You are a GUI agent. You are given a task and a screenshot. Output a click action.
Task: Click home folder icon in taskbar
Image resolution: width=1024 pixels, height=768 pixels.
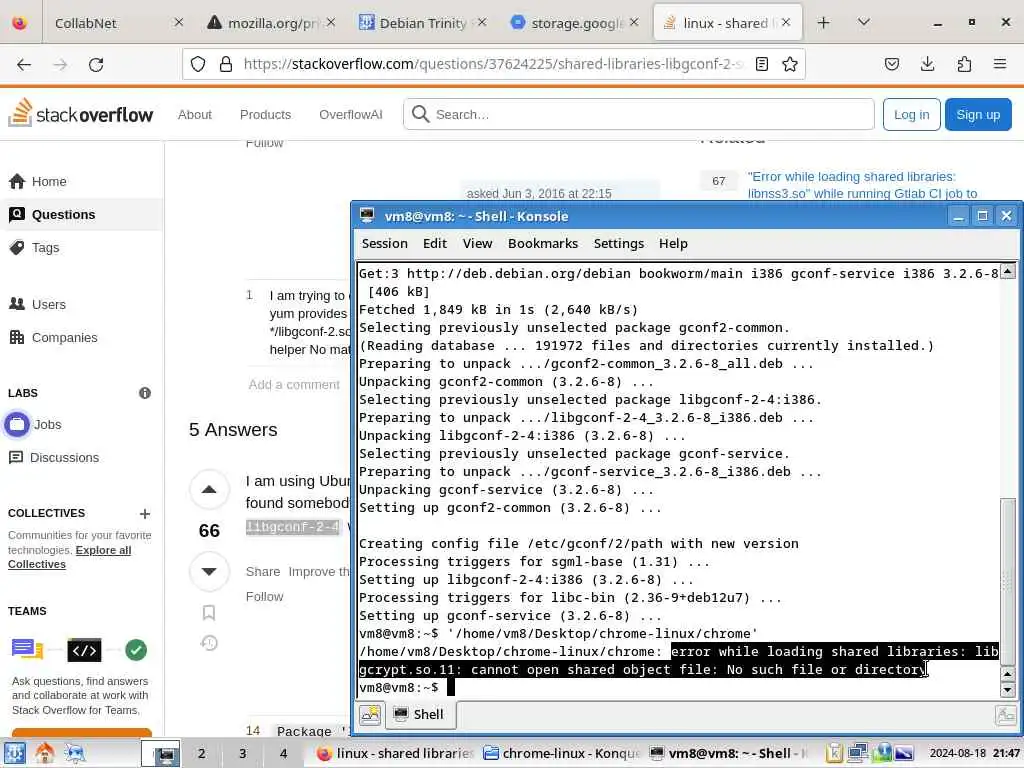click(x=45, y=754)
